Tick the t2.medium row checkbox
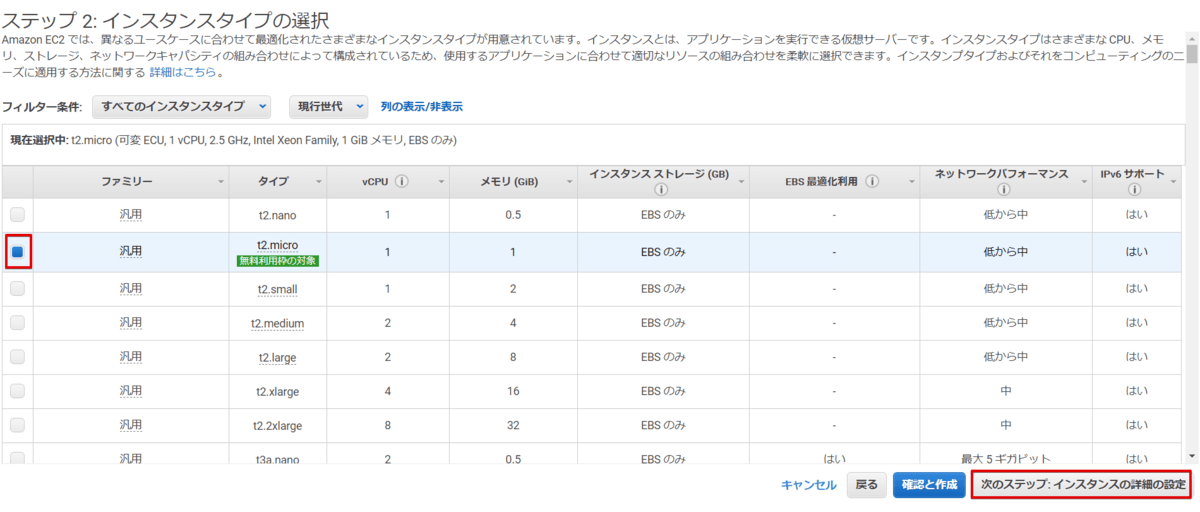 (x=17, y=323)
